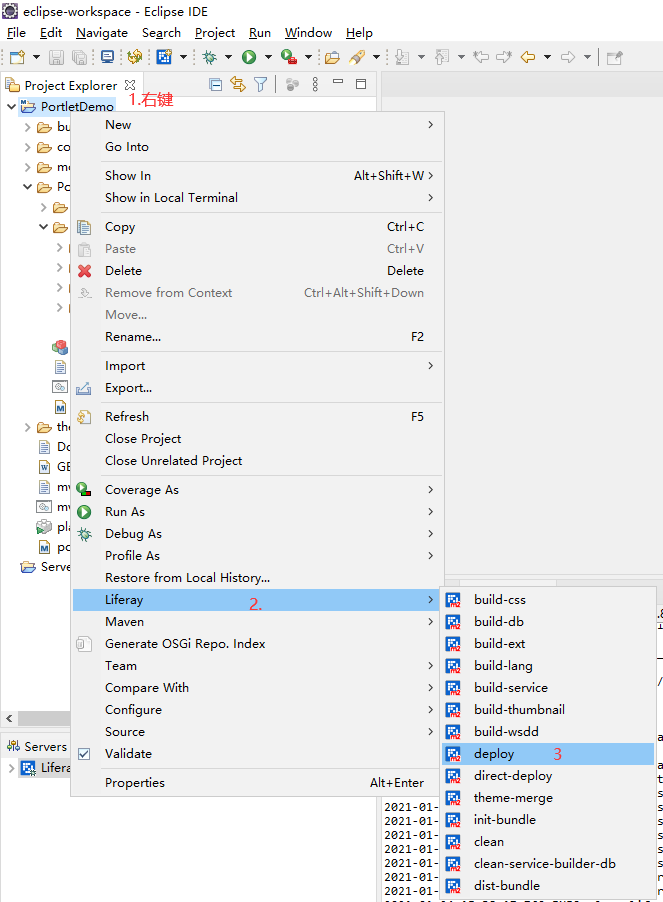
Task: Open the Project Explorer filter icon
Action: [x=260, y=85]
